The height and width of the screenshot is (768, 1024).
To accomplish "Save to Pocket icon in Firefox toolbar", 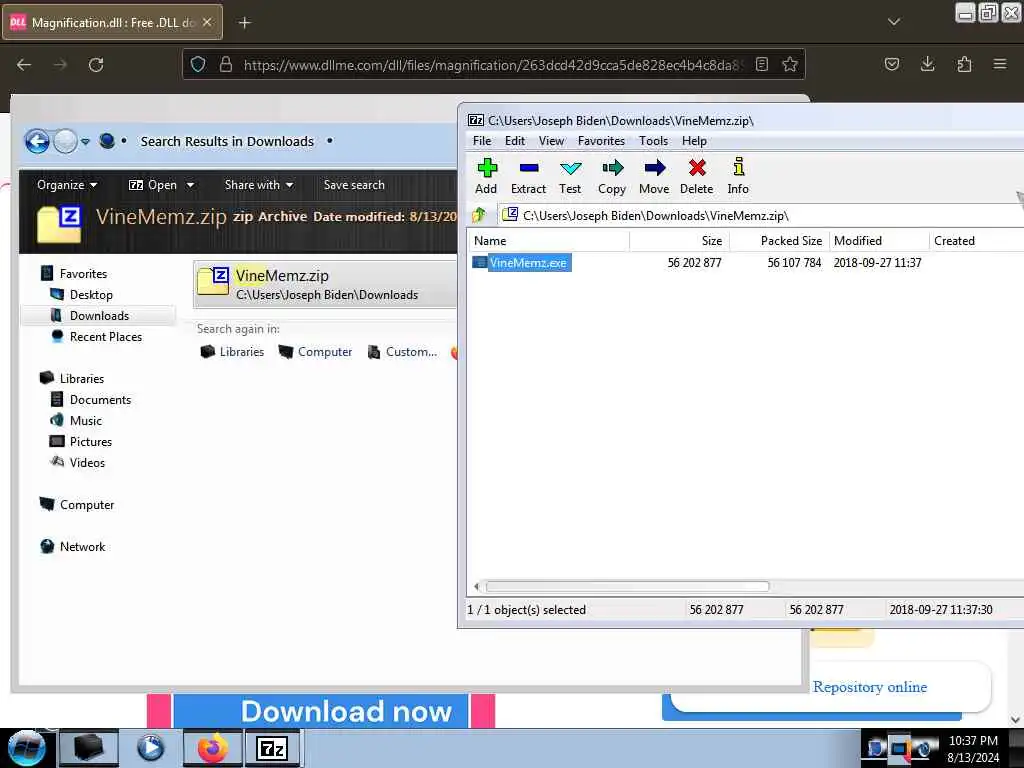I will [x=891, y=64].
